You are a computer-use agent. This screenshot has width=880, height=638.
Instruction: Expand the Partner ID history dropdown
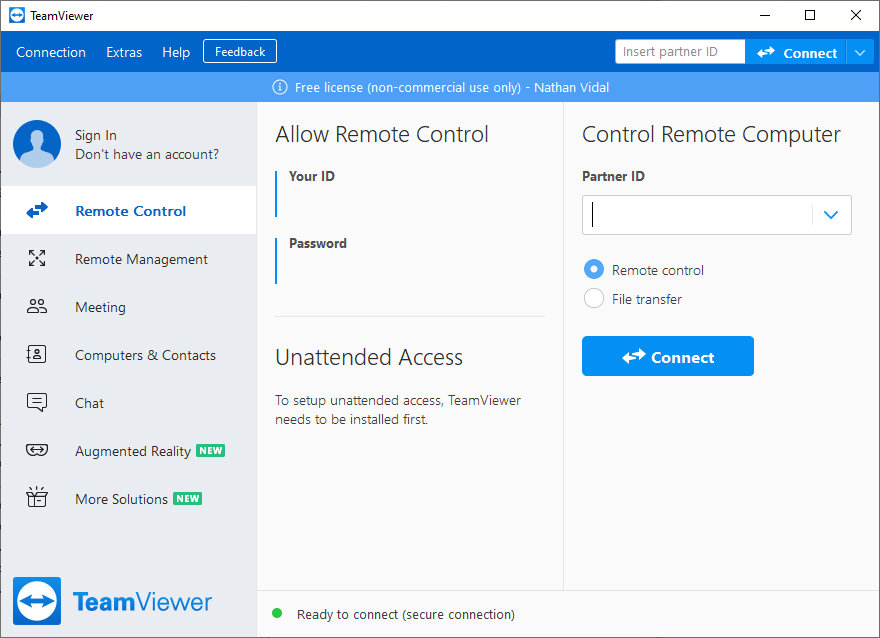[x=830, y=215]
